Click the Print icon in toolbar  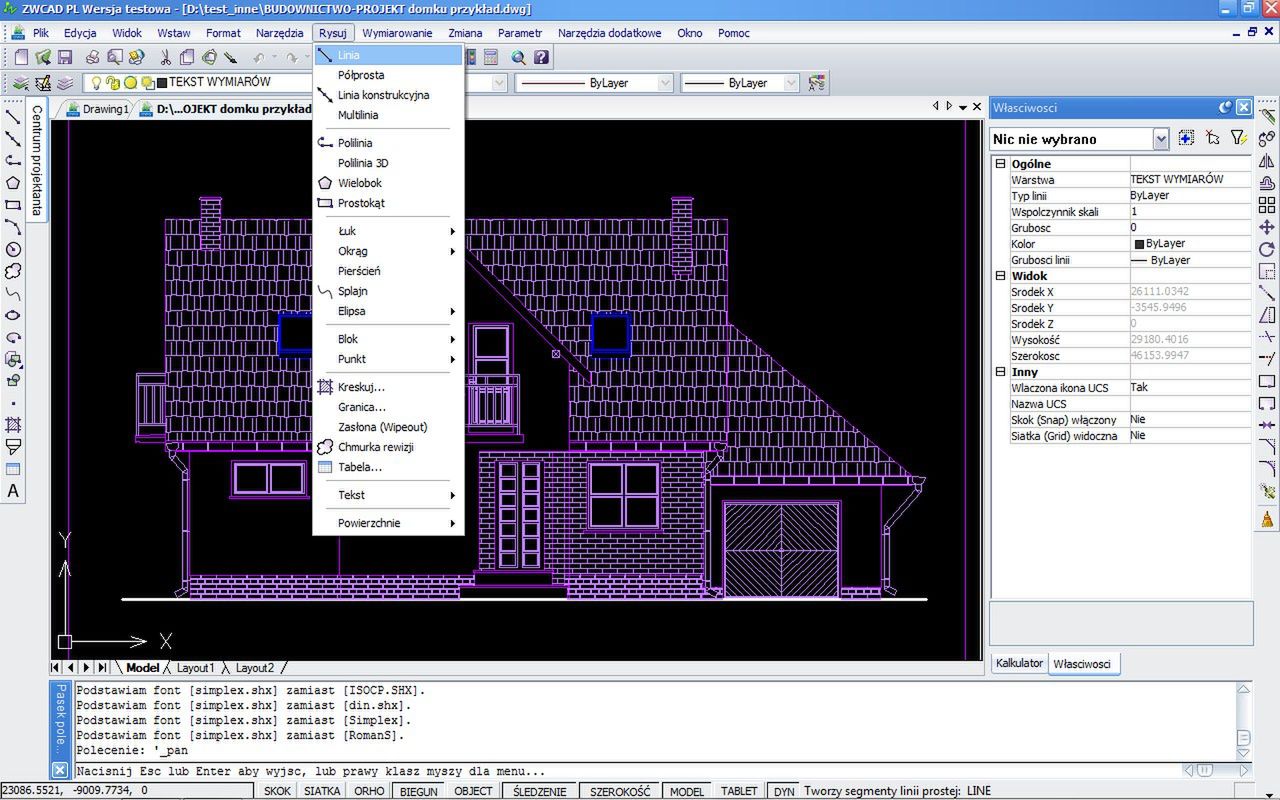click(x=92, y=58)
